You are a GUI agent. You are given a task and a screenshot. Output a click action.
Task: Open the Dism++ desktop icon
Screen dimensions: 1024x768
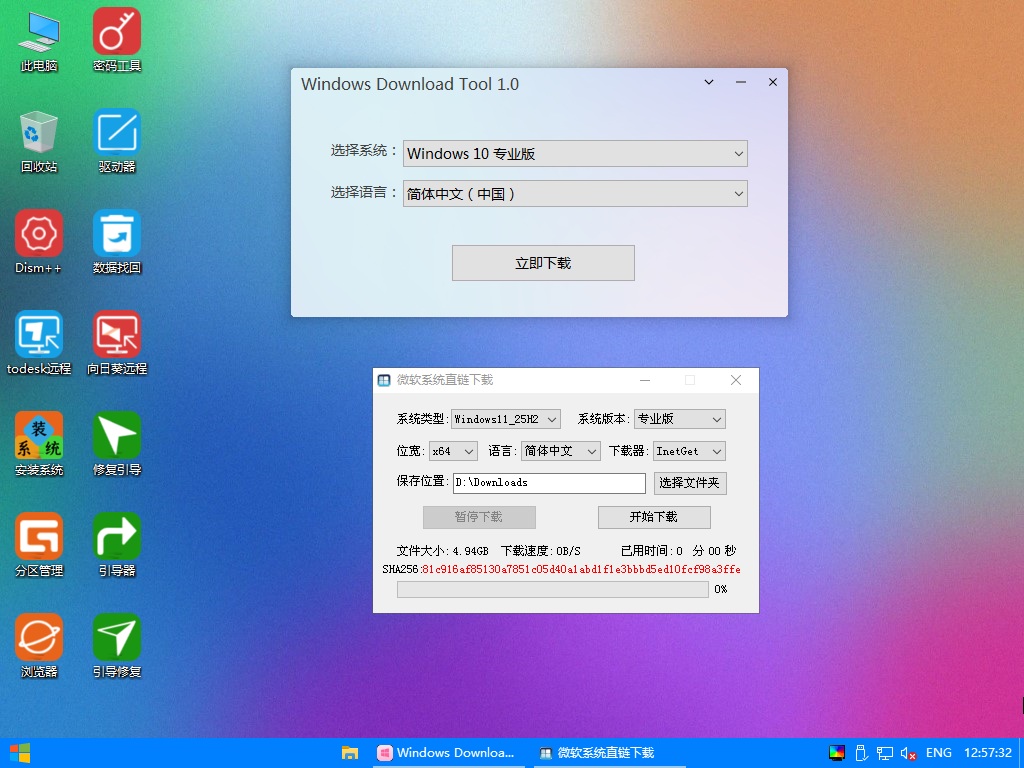tap(38, 234)
